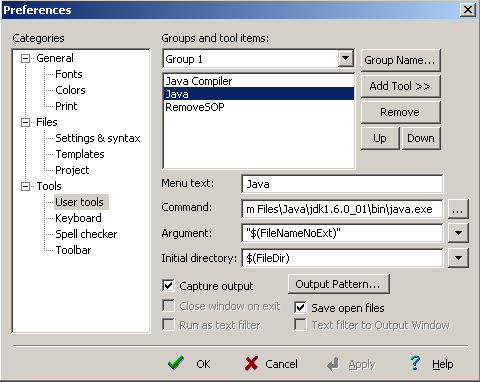The image size is (480, 382).
Task: Select Keyboard in the Categories tree
Action: tap(78, 218)
